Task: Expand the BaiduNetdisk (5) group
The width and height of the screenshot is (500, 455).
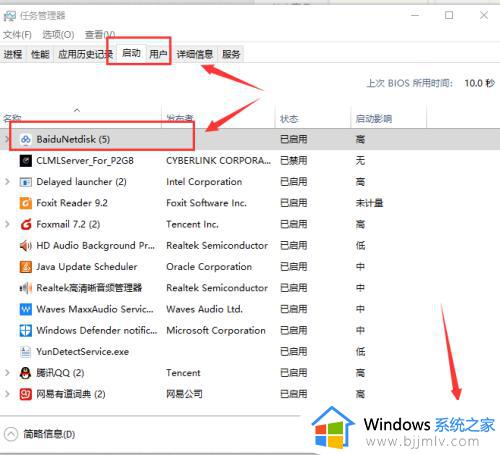Action: 7,139
